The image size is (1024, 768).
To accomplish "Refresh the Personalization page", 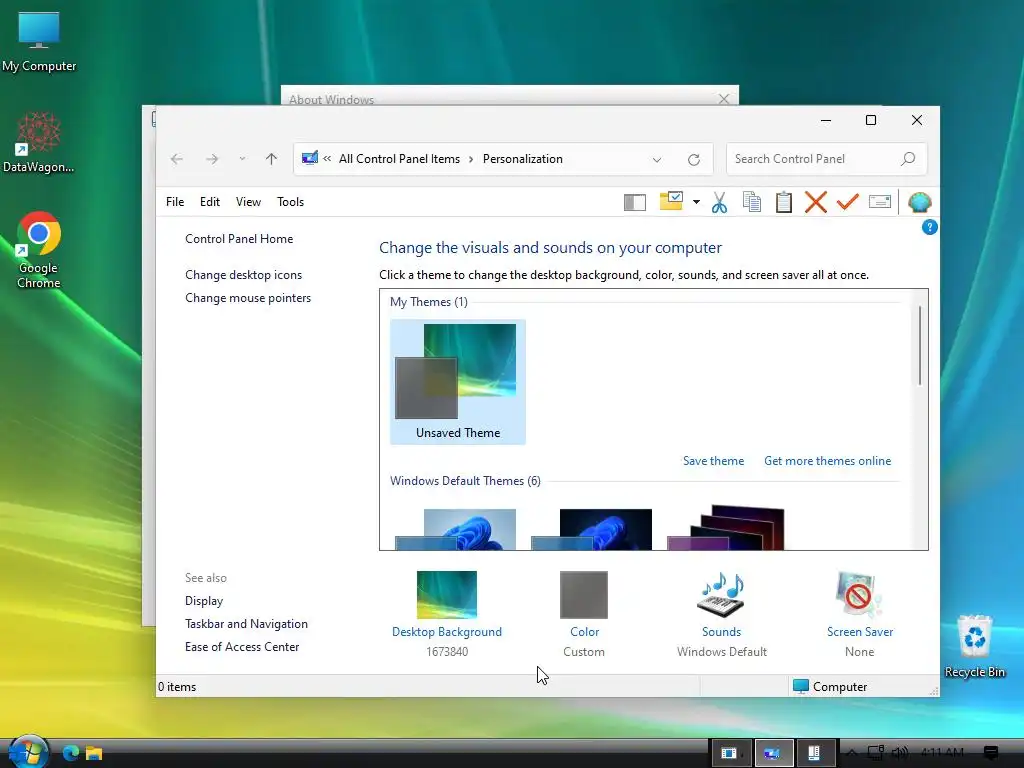I will click(x=694, y=159).
